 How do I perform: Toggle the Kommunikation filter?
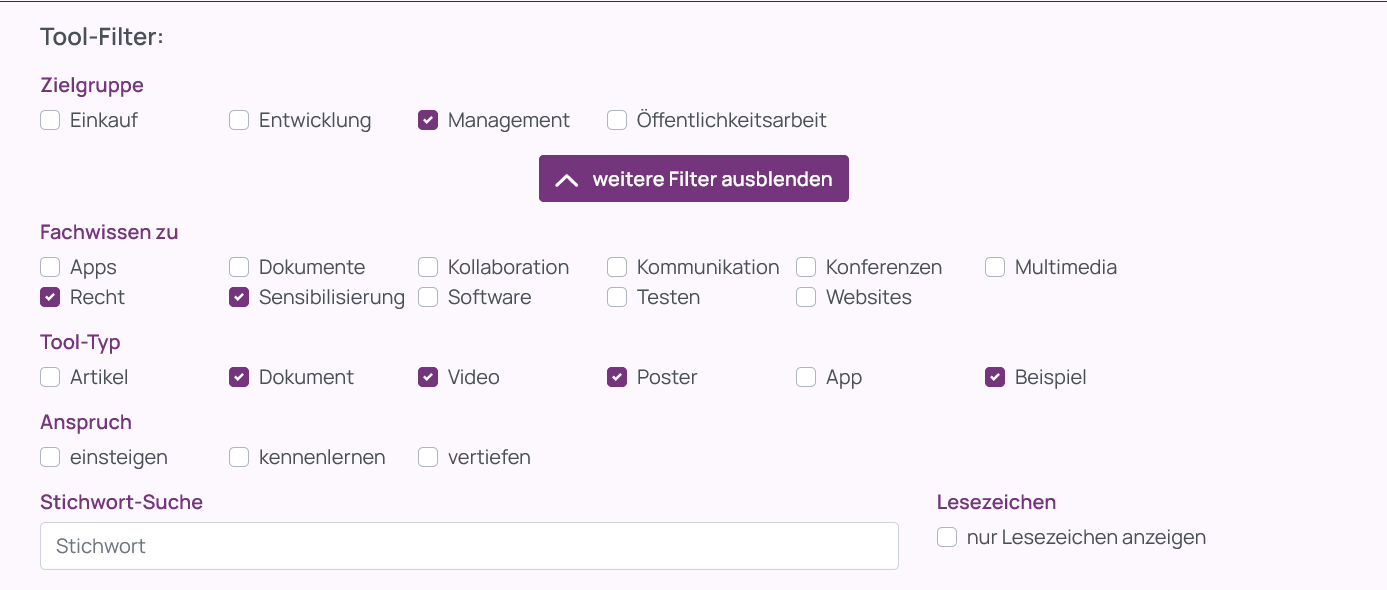tap(617, 267)
